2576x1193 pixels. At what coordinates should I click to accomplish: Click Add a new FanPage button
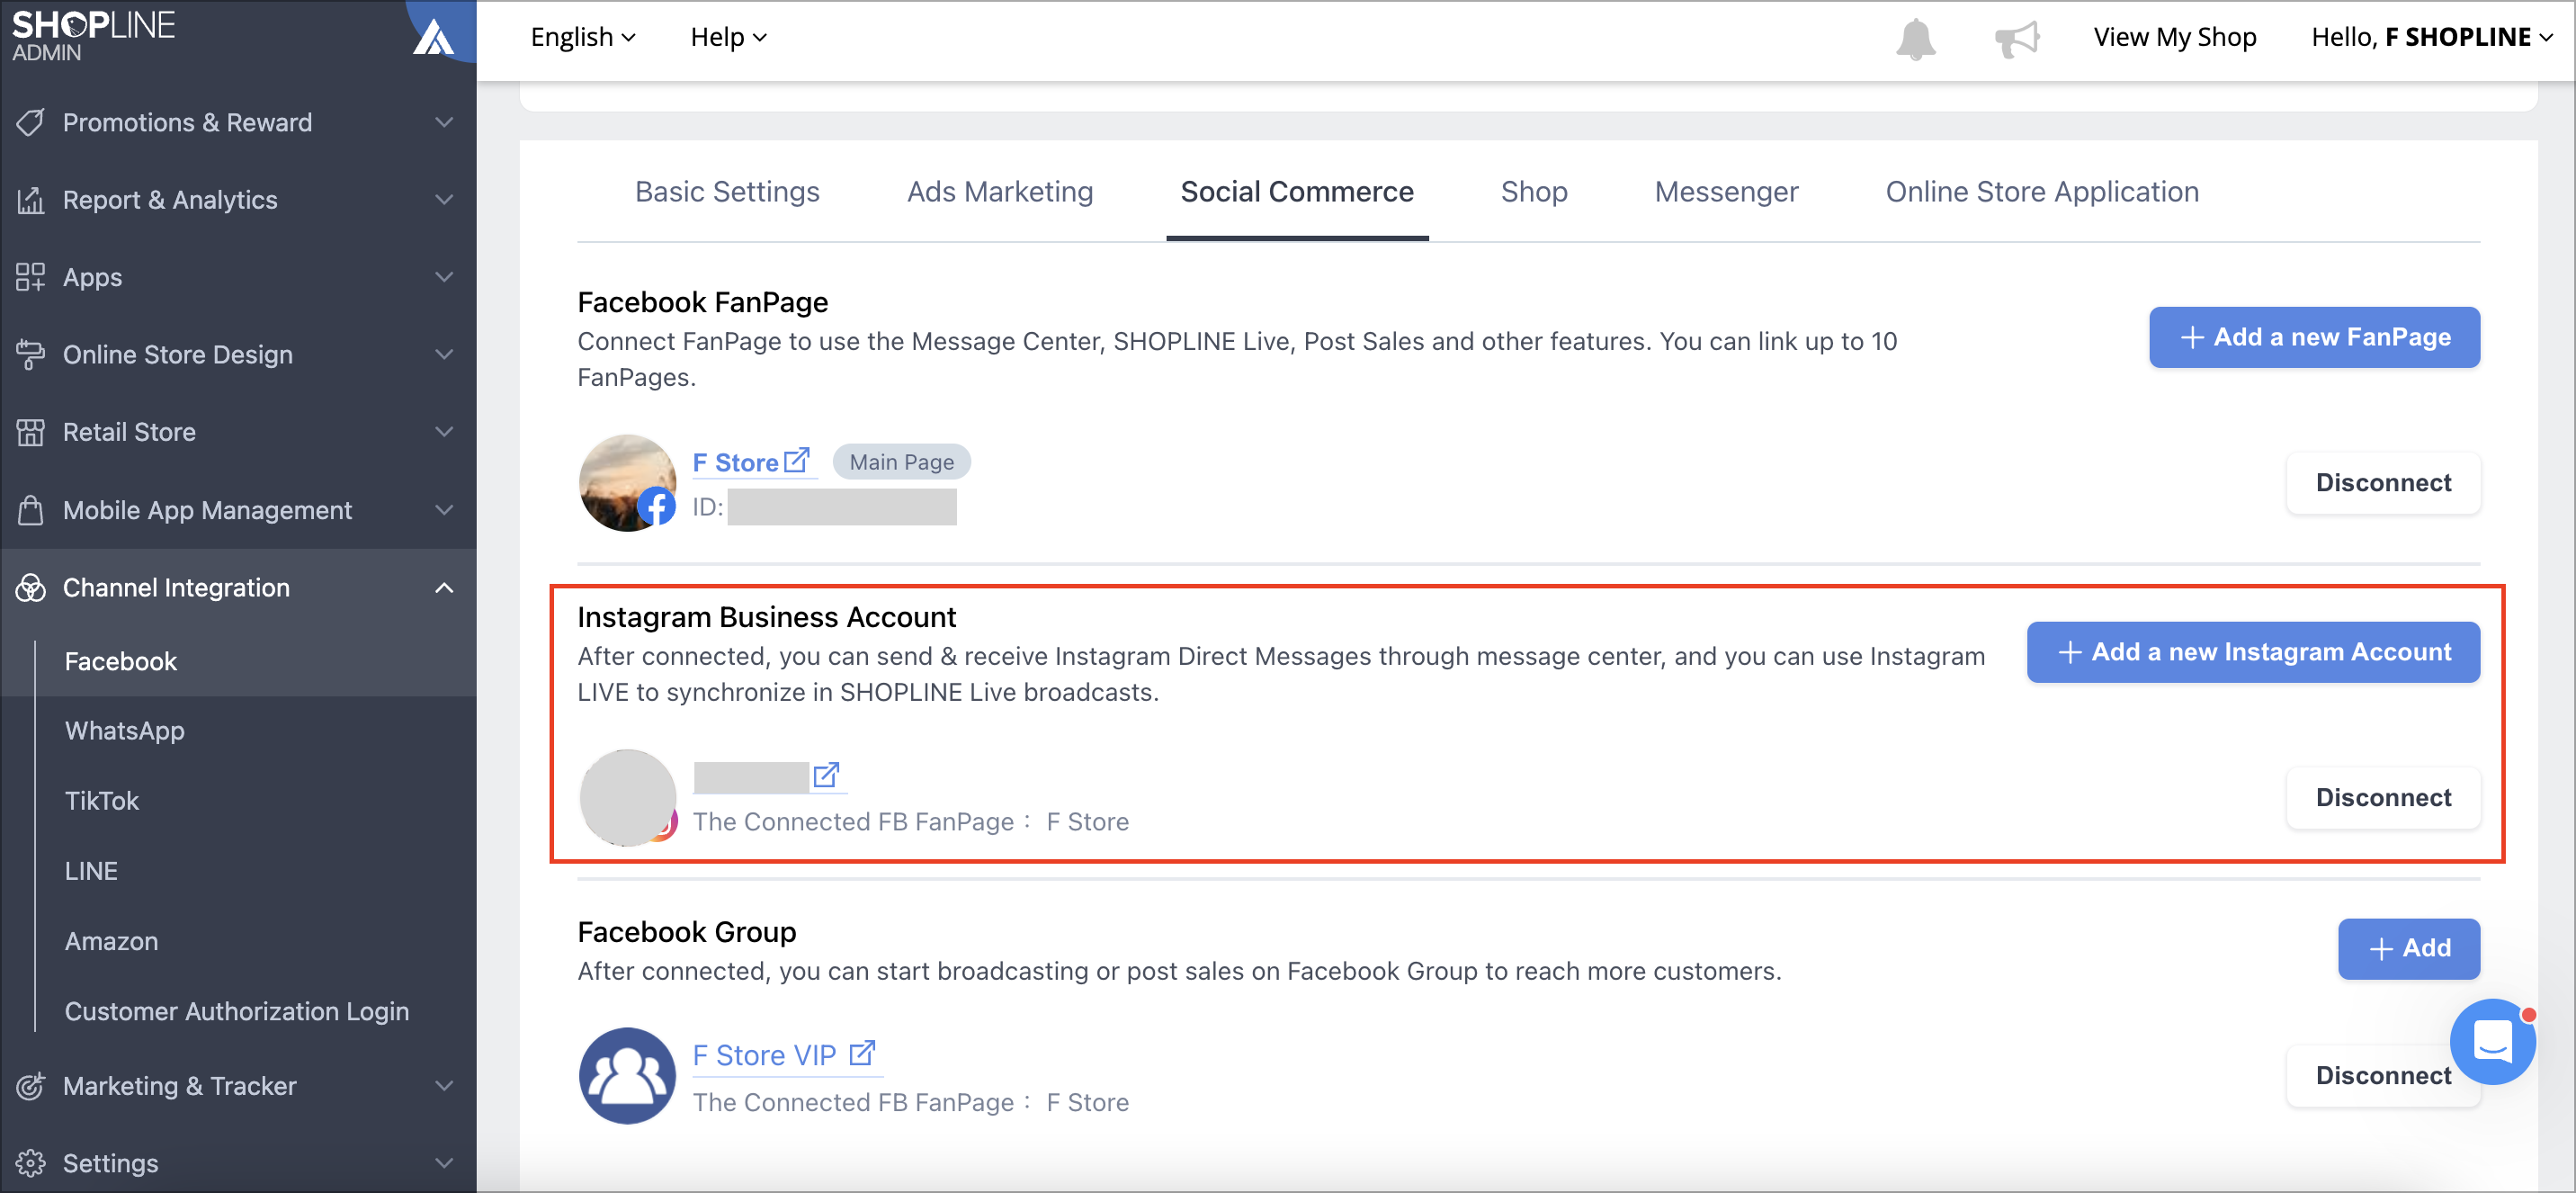[2314, 337]
